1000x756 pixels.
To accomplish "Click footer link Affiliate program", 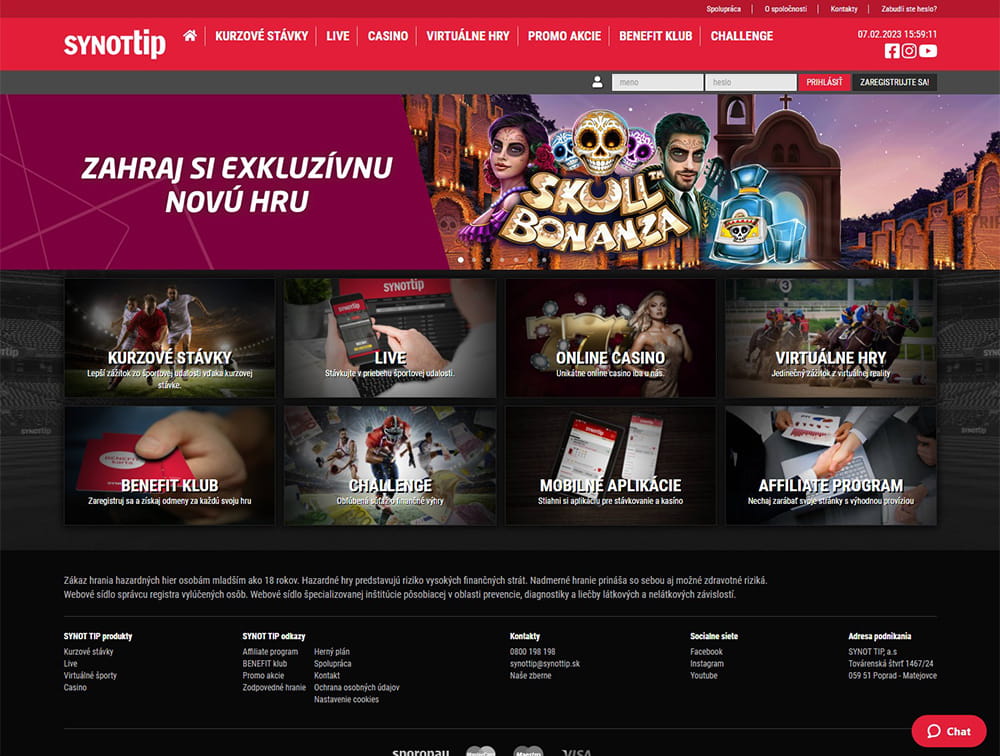I will [270, 651].
